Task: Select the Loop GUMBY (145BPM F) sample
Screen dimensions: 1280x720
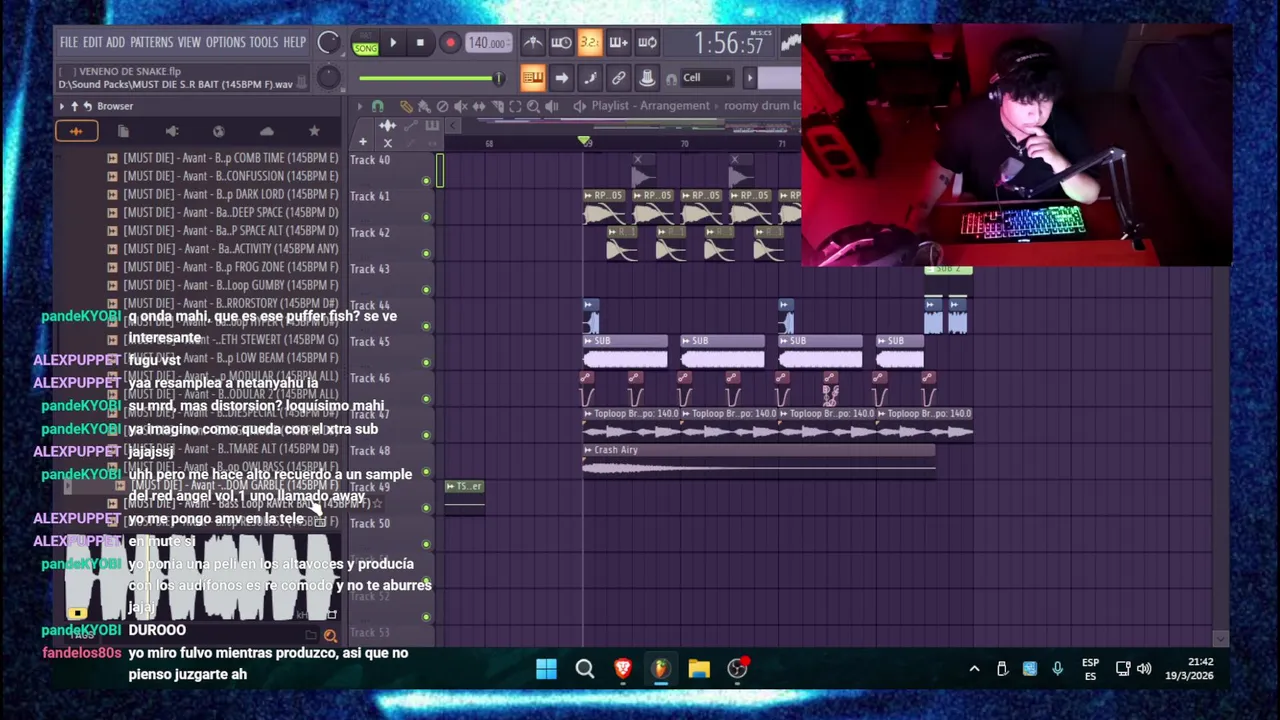Action: [222, 285]
